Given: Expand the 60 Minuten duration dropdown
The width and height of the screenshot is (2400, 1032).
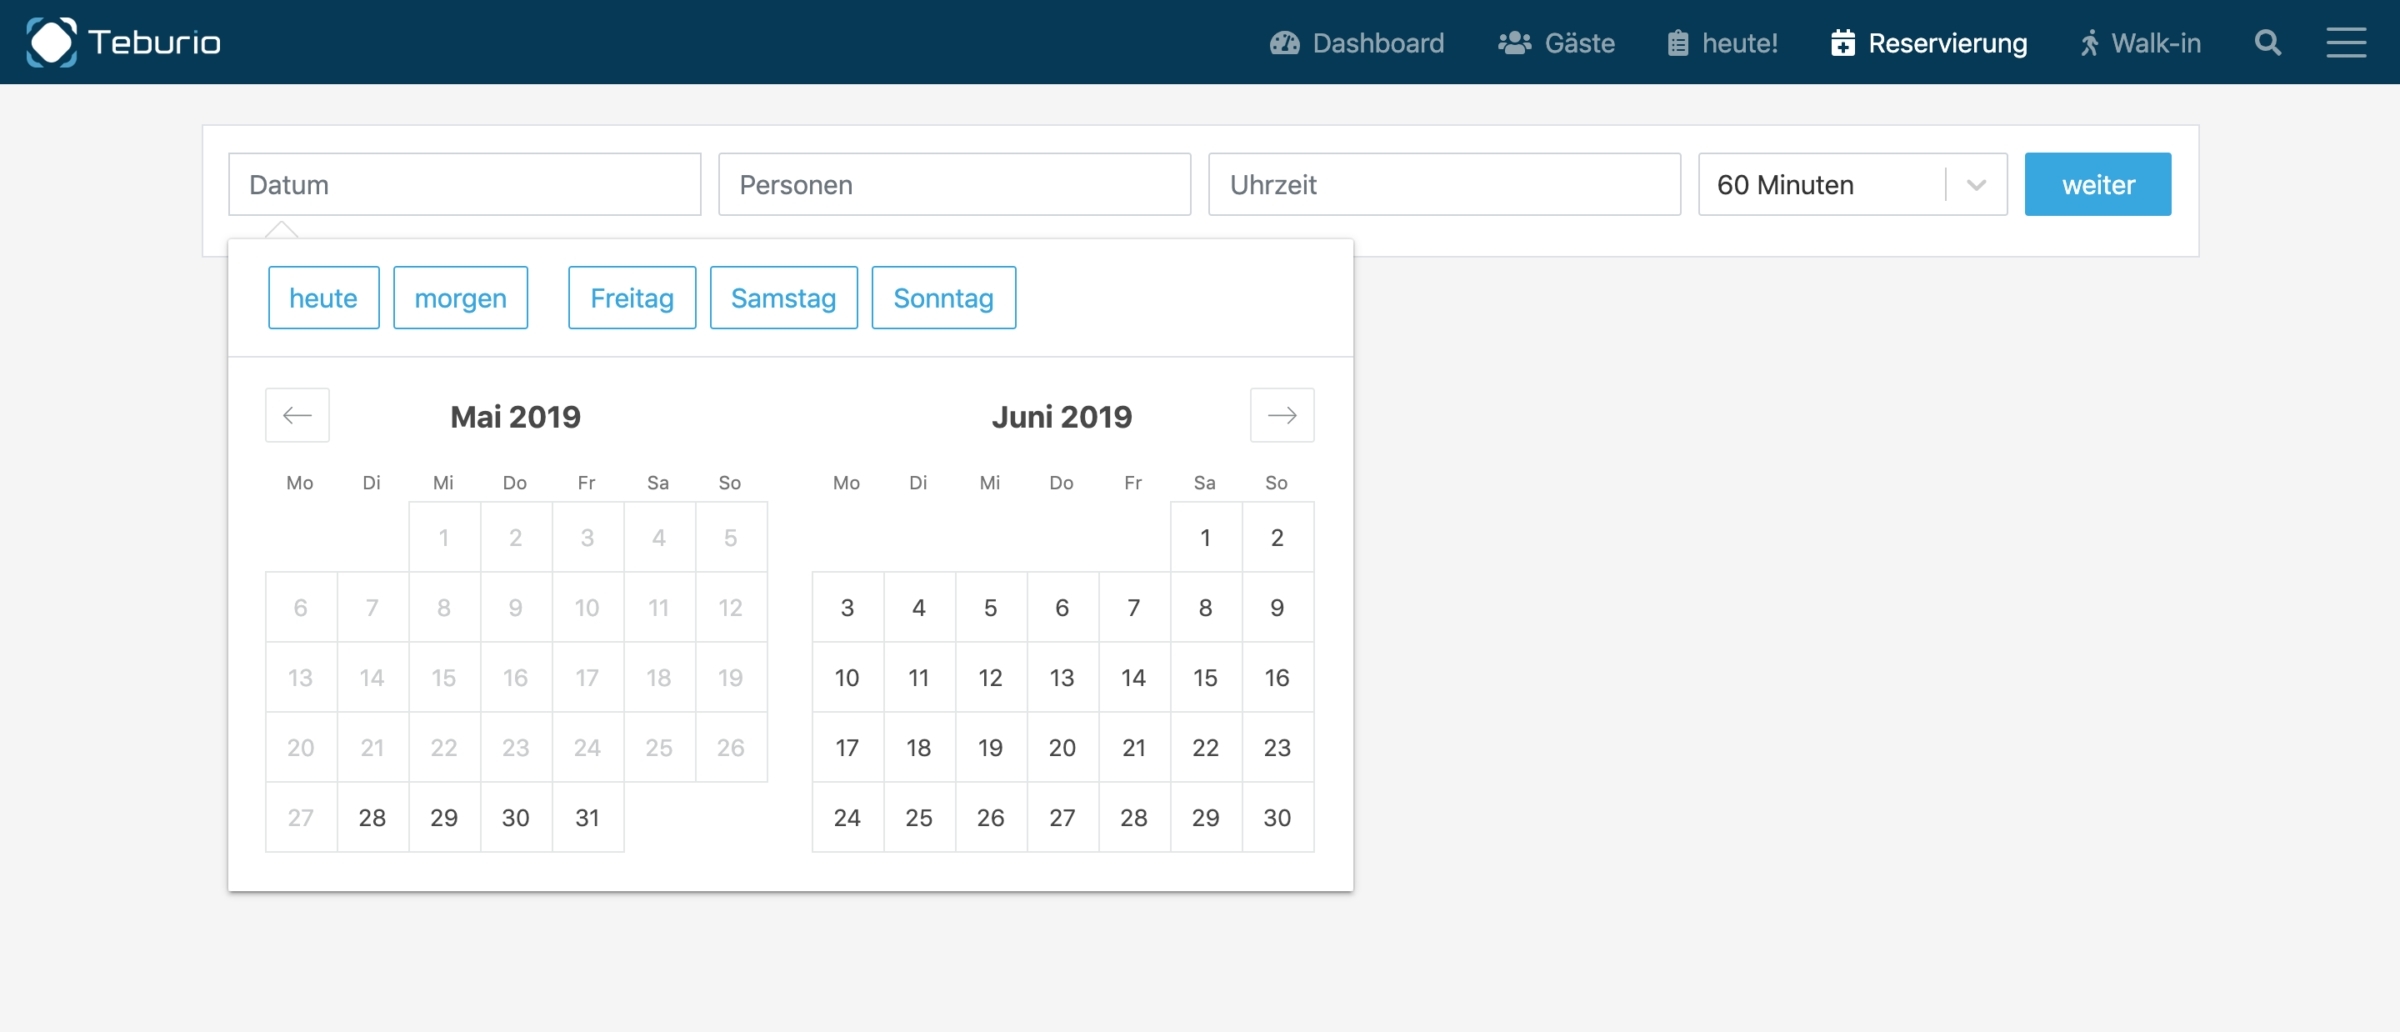Looking at the screenshot, I should 1975,185.
